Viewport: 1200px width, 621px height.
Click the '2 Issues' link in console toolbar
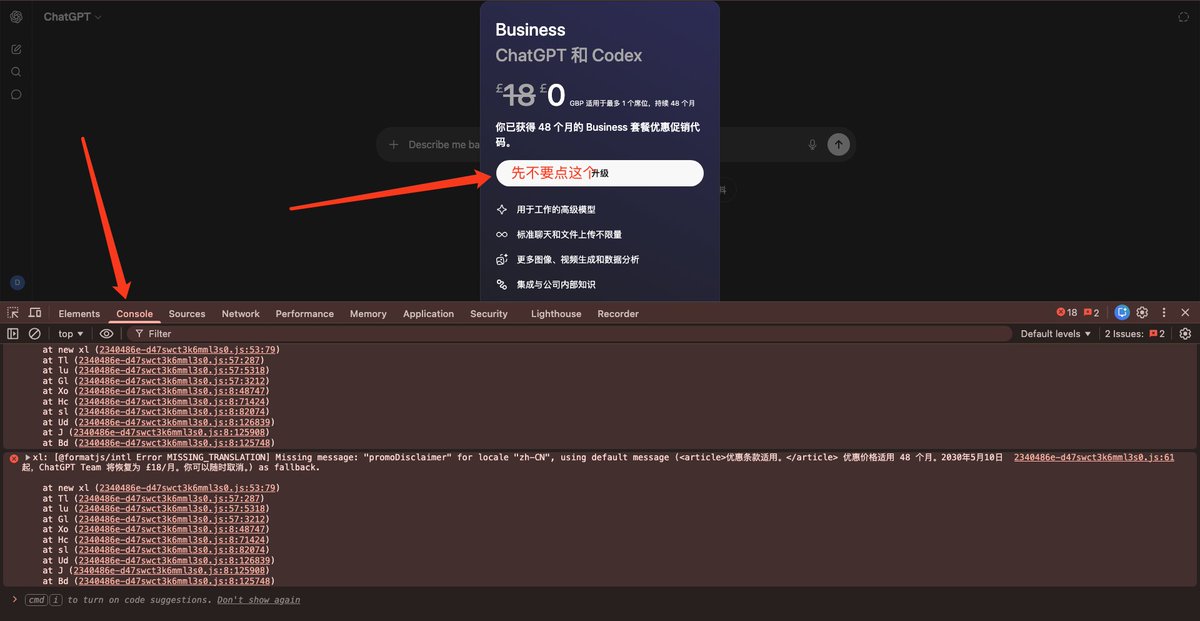(1134, 334)
